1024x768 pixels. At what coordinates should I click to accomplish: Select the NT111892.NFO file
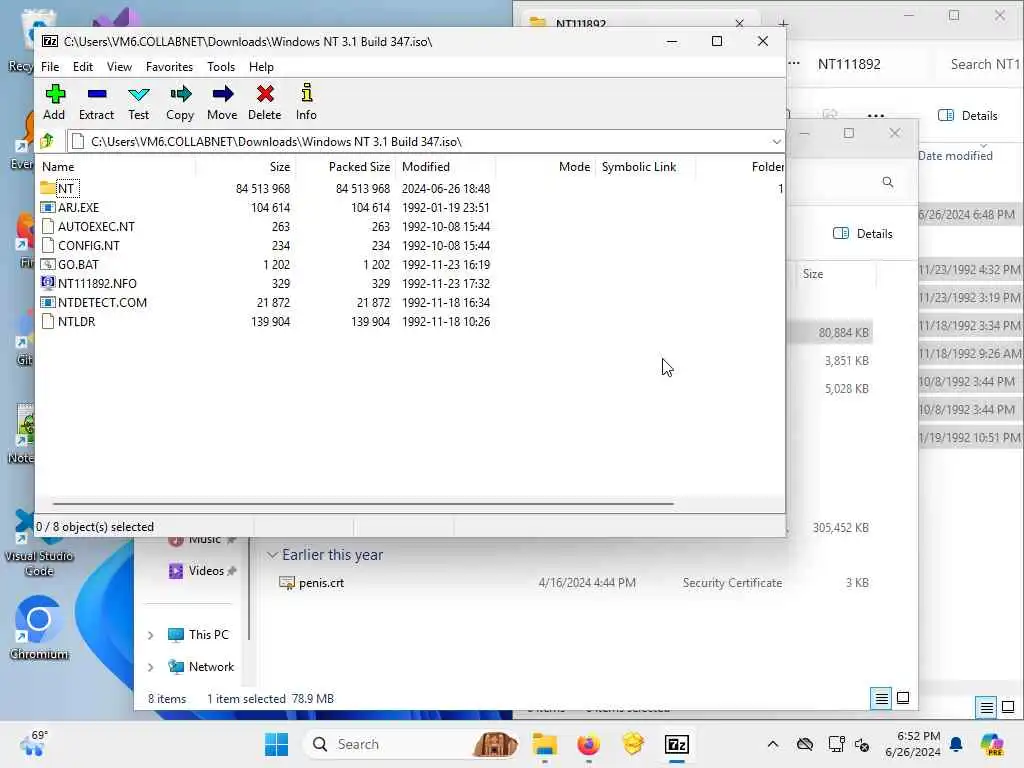coord(97,283)
